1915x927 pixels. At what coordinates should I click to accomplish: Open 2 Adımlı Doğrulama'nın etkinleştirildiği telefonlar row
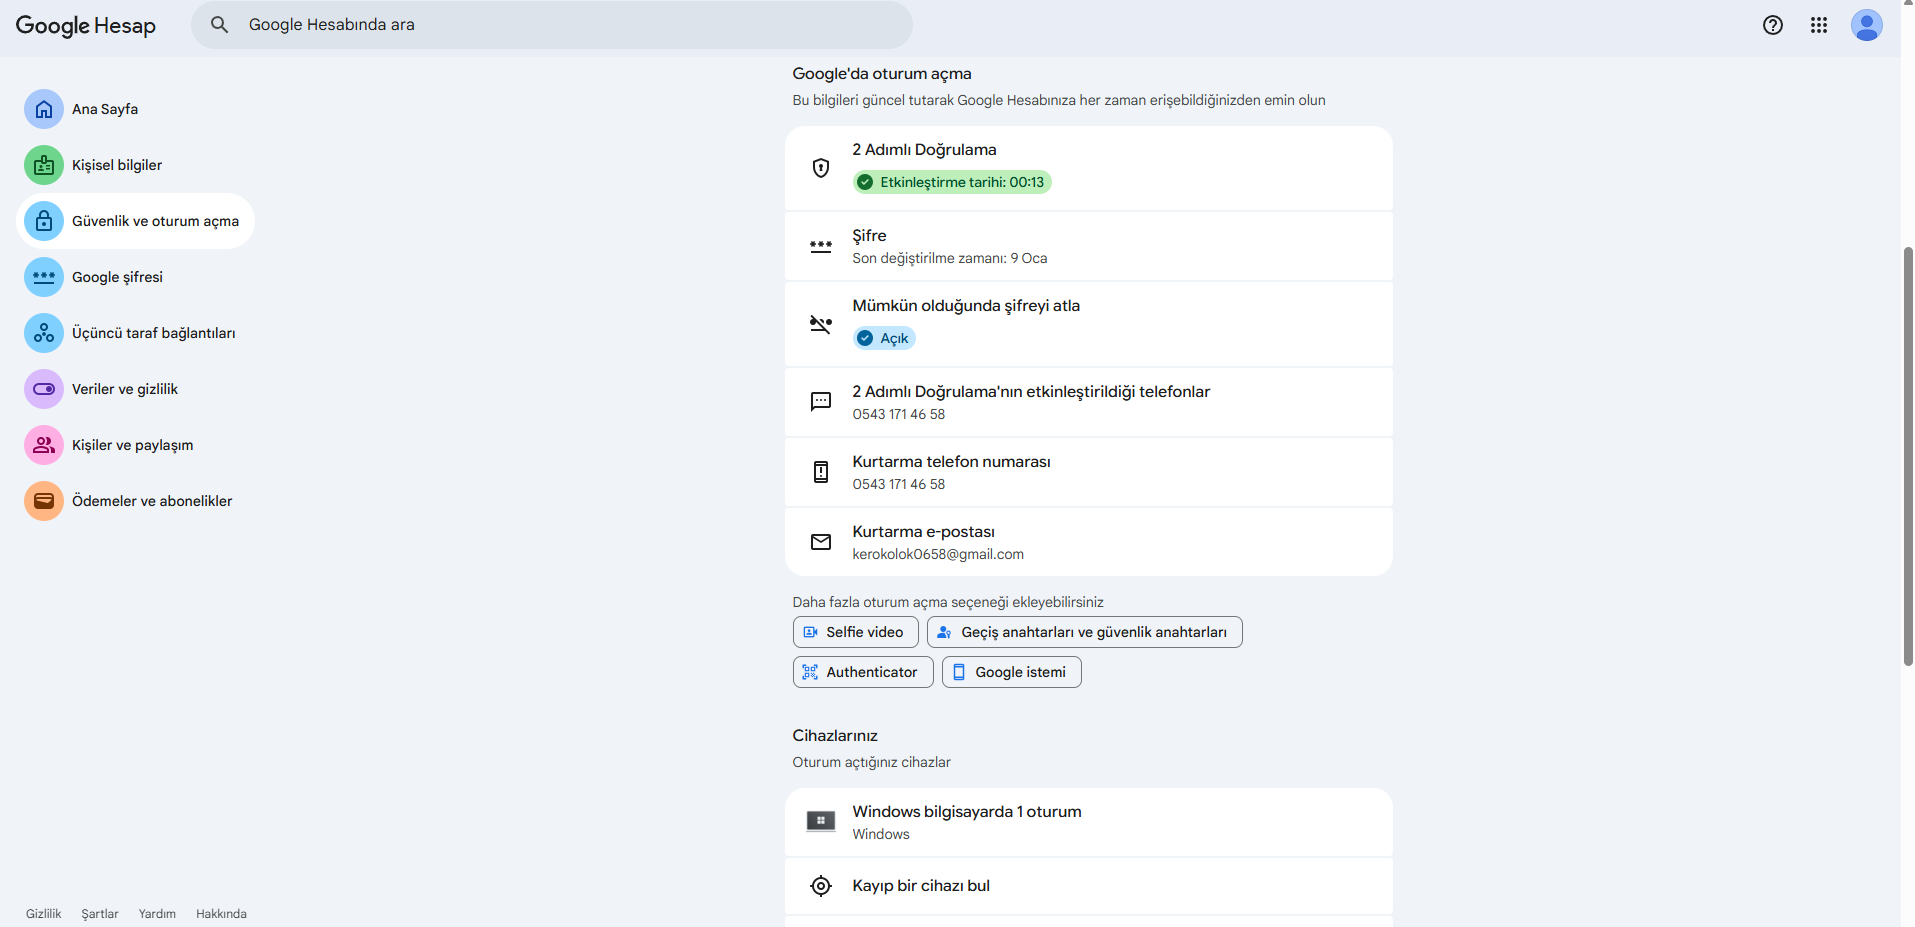[1088, 402]
